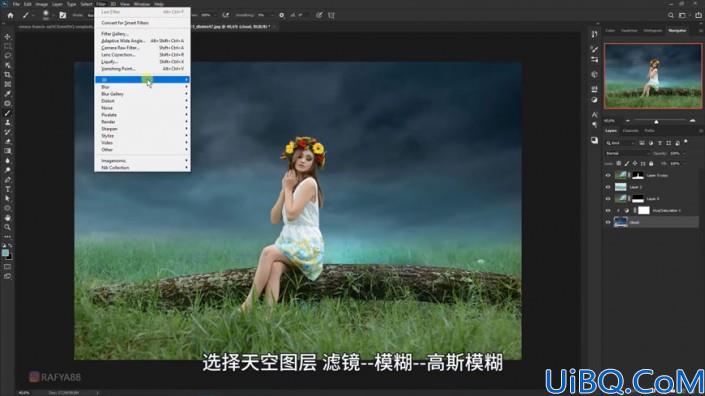Select the Rectangular Marquee tool
Viewport: 705px width, 396px height.
point(8,46)
